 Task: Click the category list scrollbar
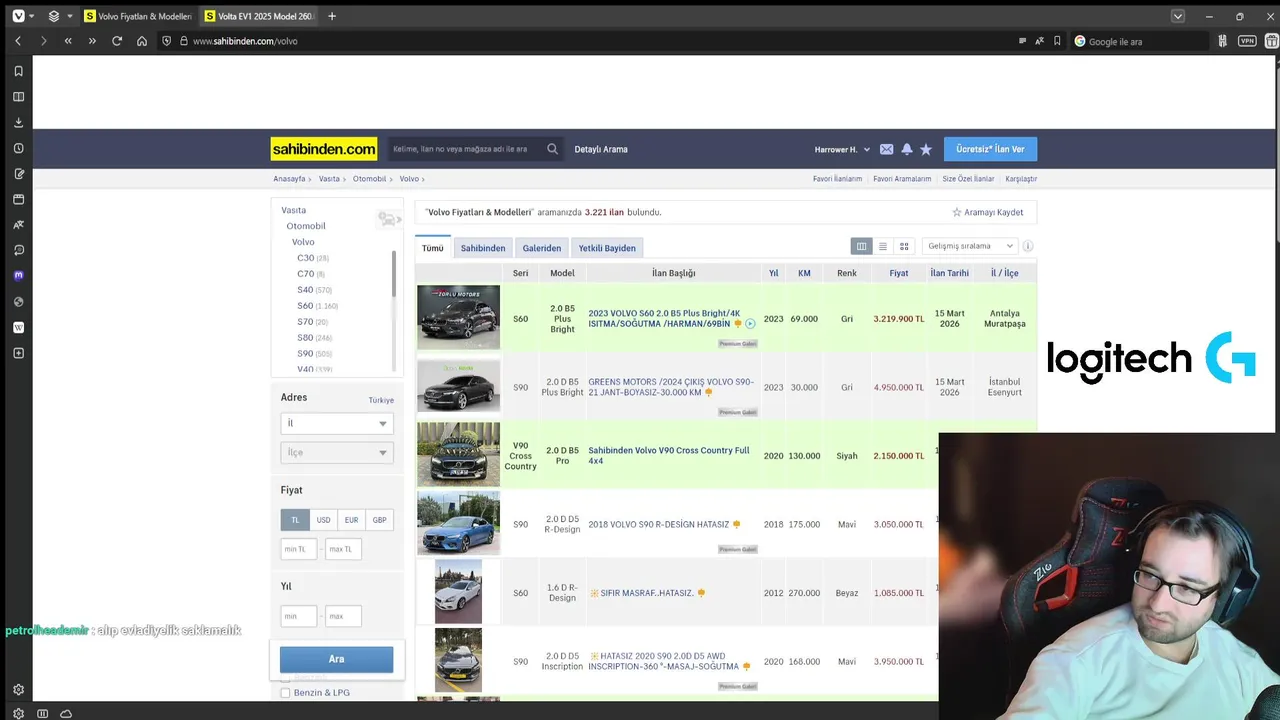point(393,275)
